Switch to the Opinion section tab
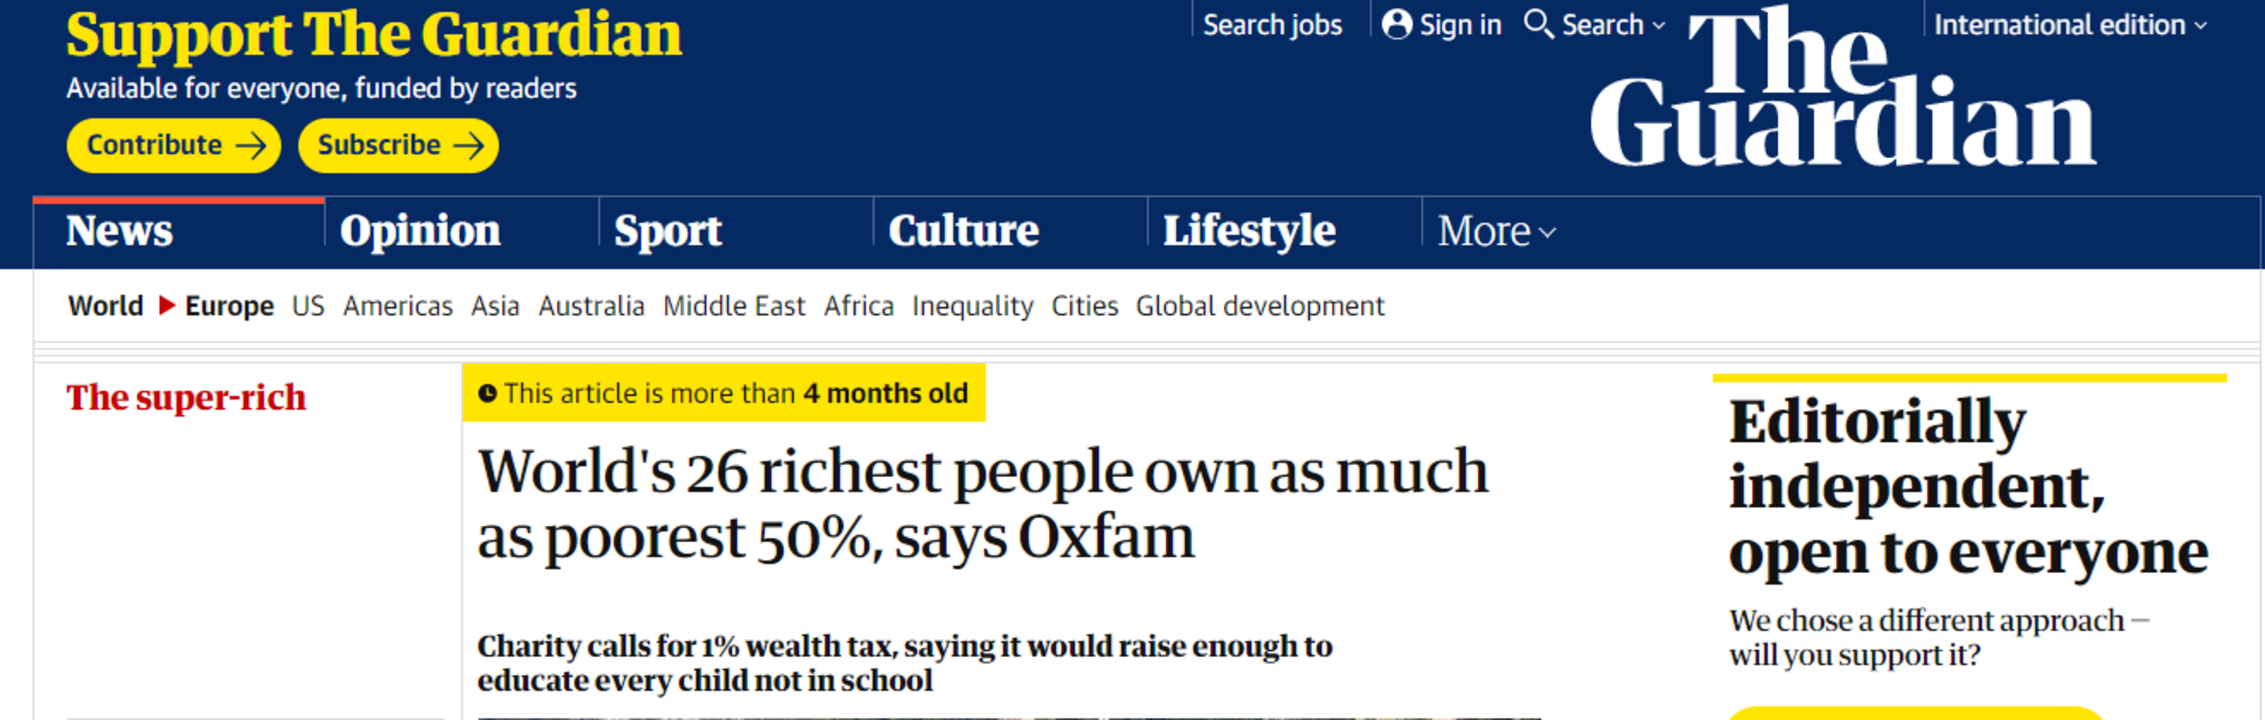The width and height of the screenshot is (2265, 720). point(420,231)
